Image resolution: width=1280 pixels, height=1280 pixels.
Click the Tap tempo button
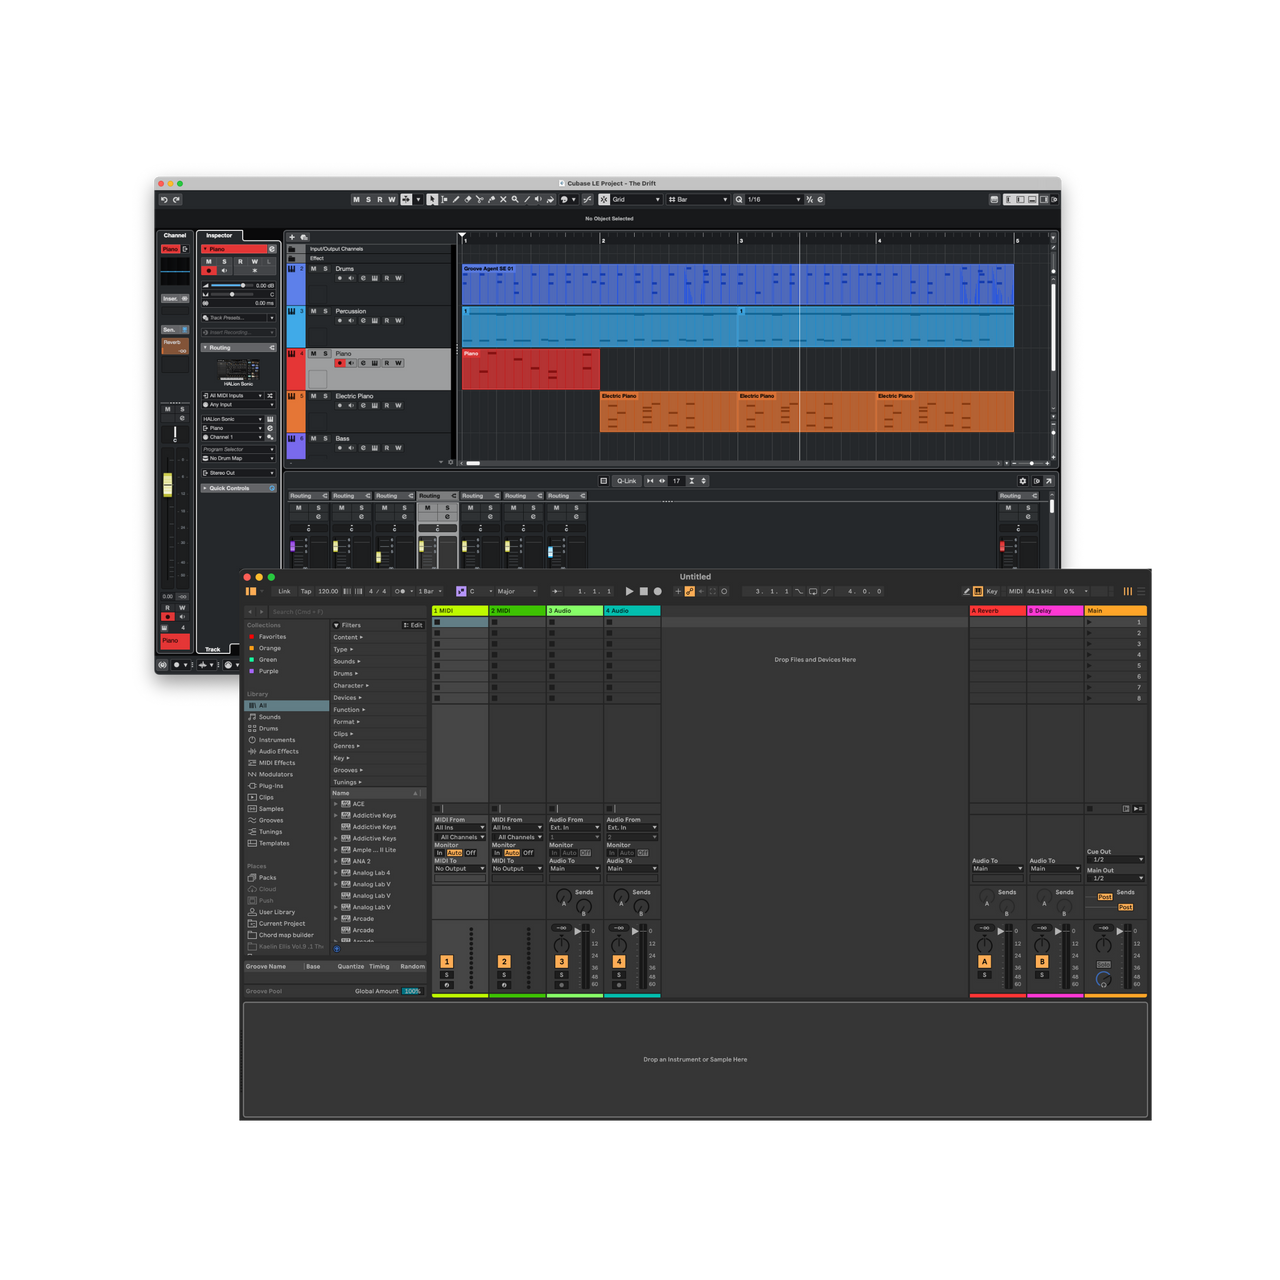click(306, 591)
